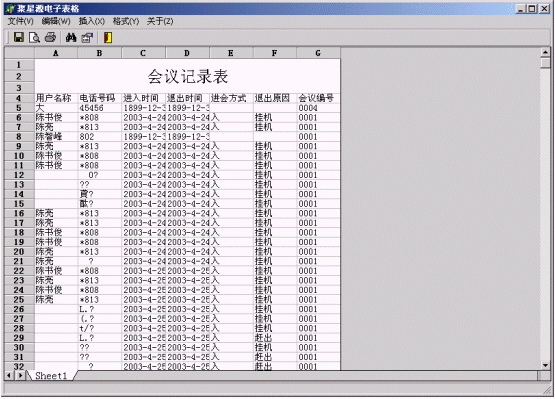Screen dimensions: 555x399
Task: Open the Properties toolbar icon
Action: 87,37
